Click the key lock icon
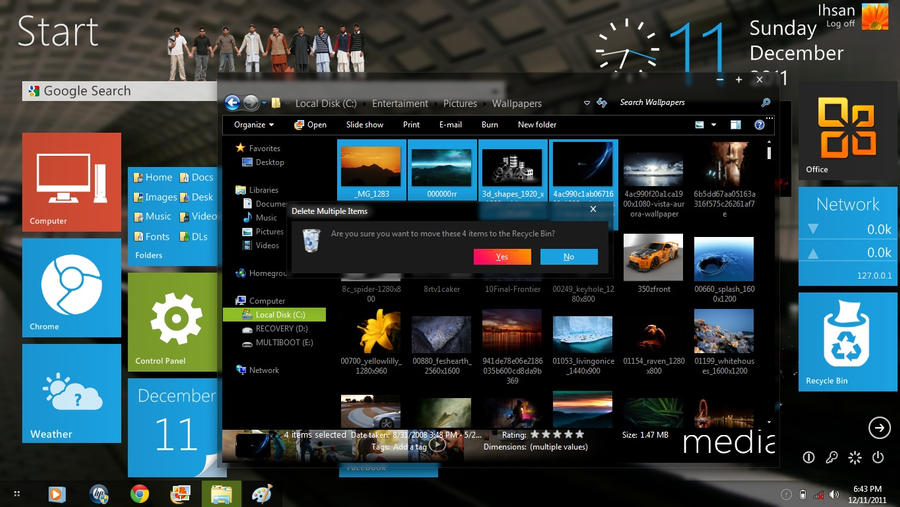The height and width of the screenshot is (507, 900). 832,457
